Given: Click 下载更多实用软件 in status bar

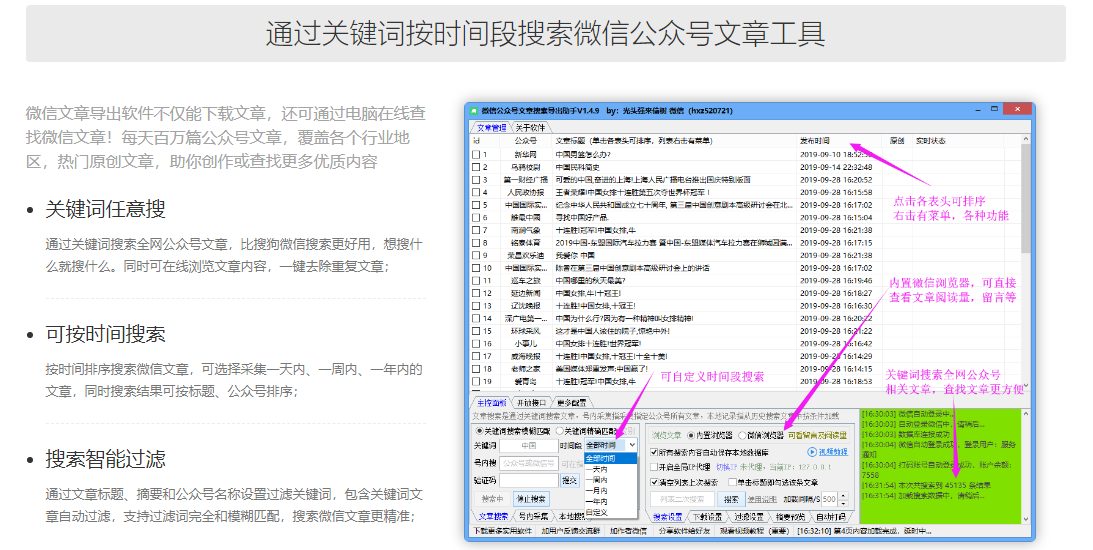Looking at the screenshot, I should coord(502,531).
